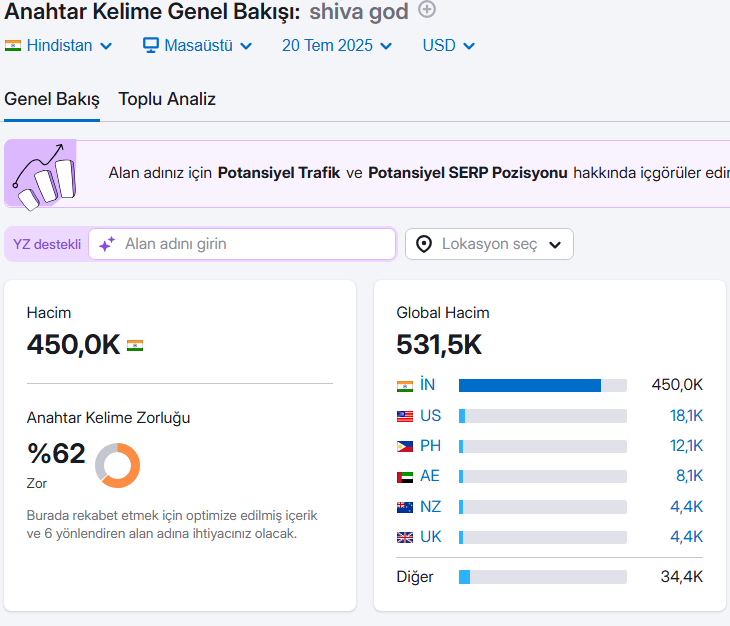
Task: Expand the 20 Tem 2025 date selector
Action: [337, 46]
